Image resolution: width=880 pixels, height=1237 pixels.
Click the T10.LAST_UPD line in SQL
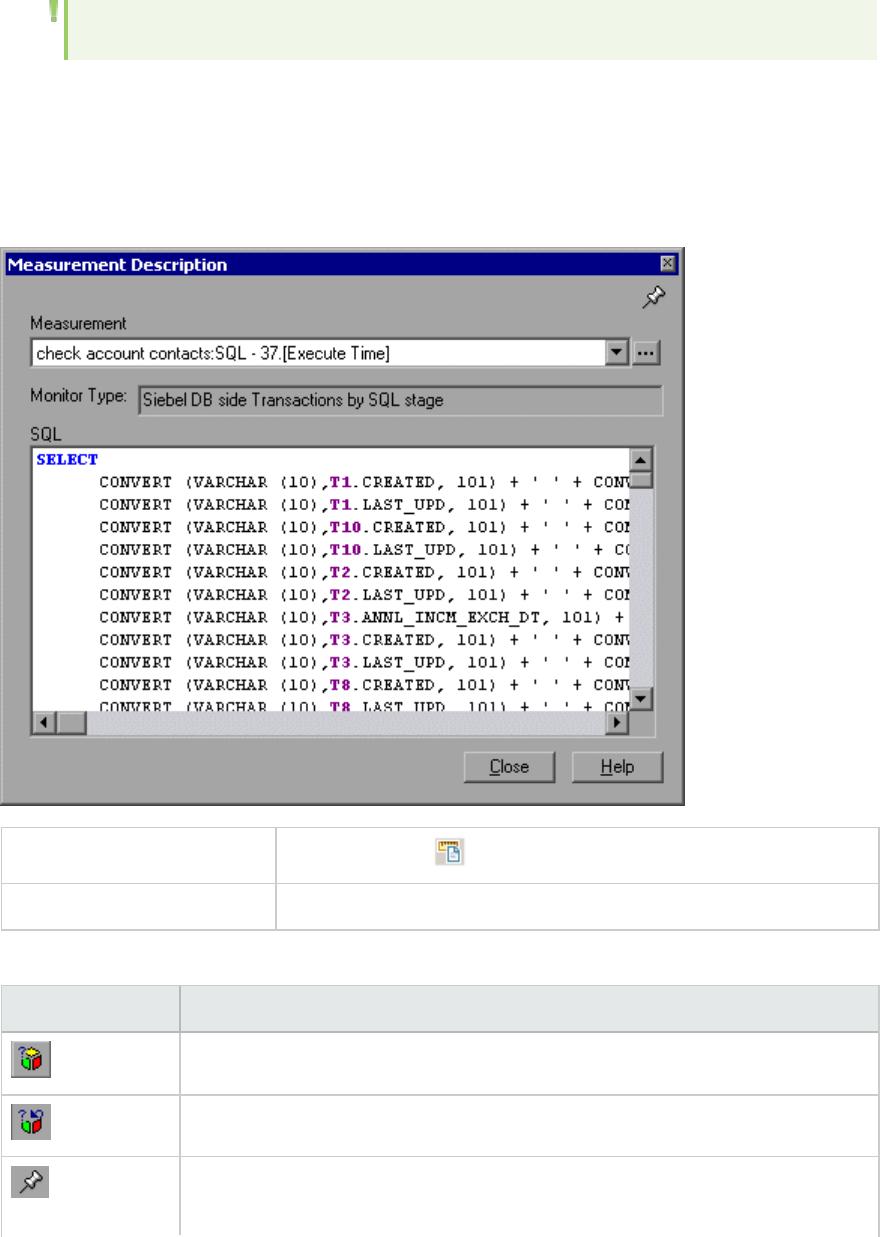(x=364, y=549)
